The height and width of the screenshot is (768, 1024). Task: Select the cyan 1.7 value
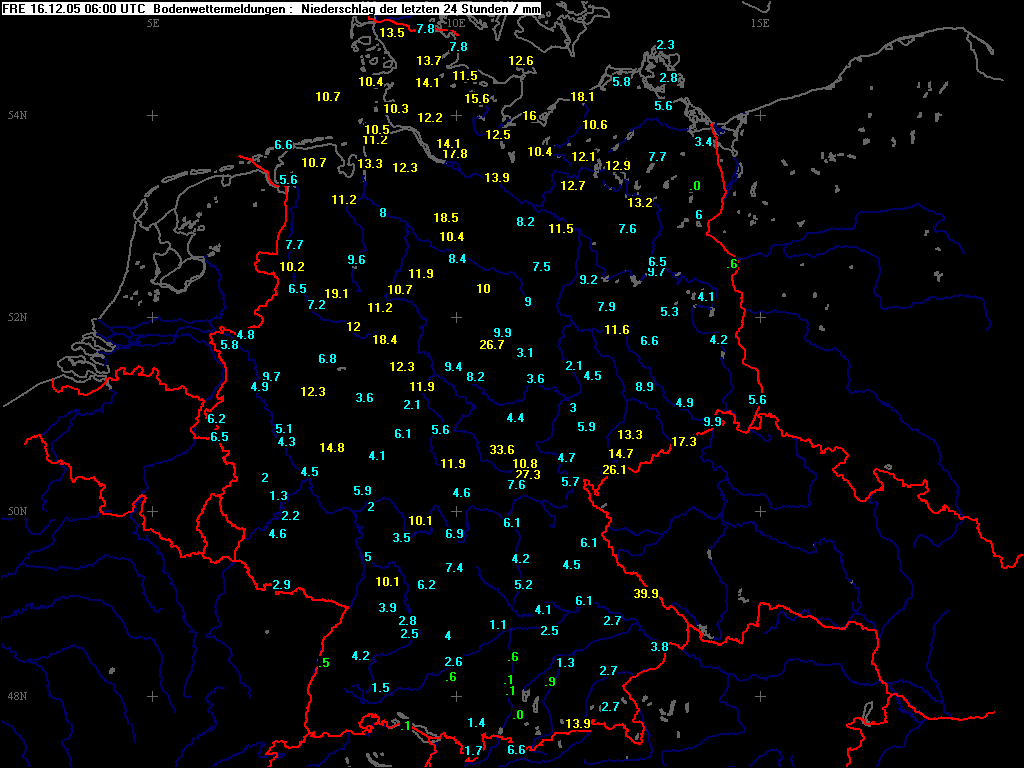473,750
